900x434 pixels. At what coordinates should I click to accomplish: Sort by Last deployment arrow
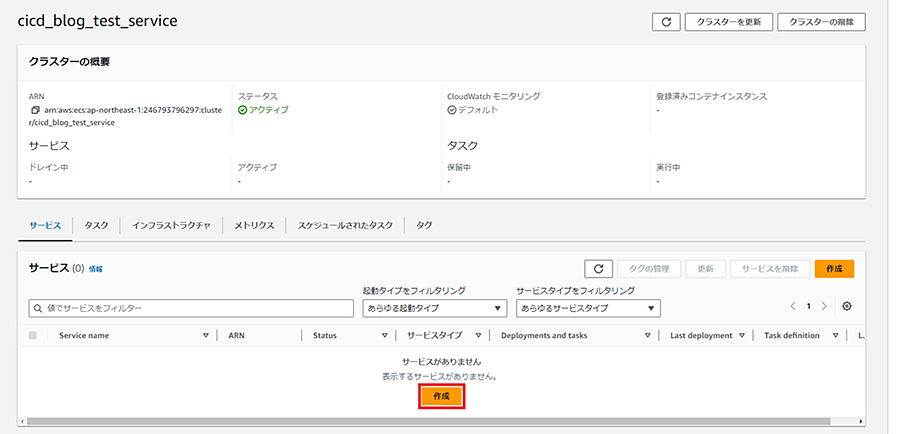pos(742,336)
